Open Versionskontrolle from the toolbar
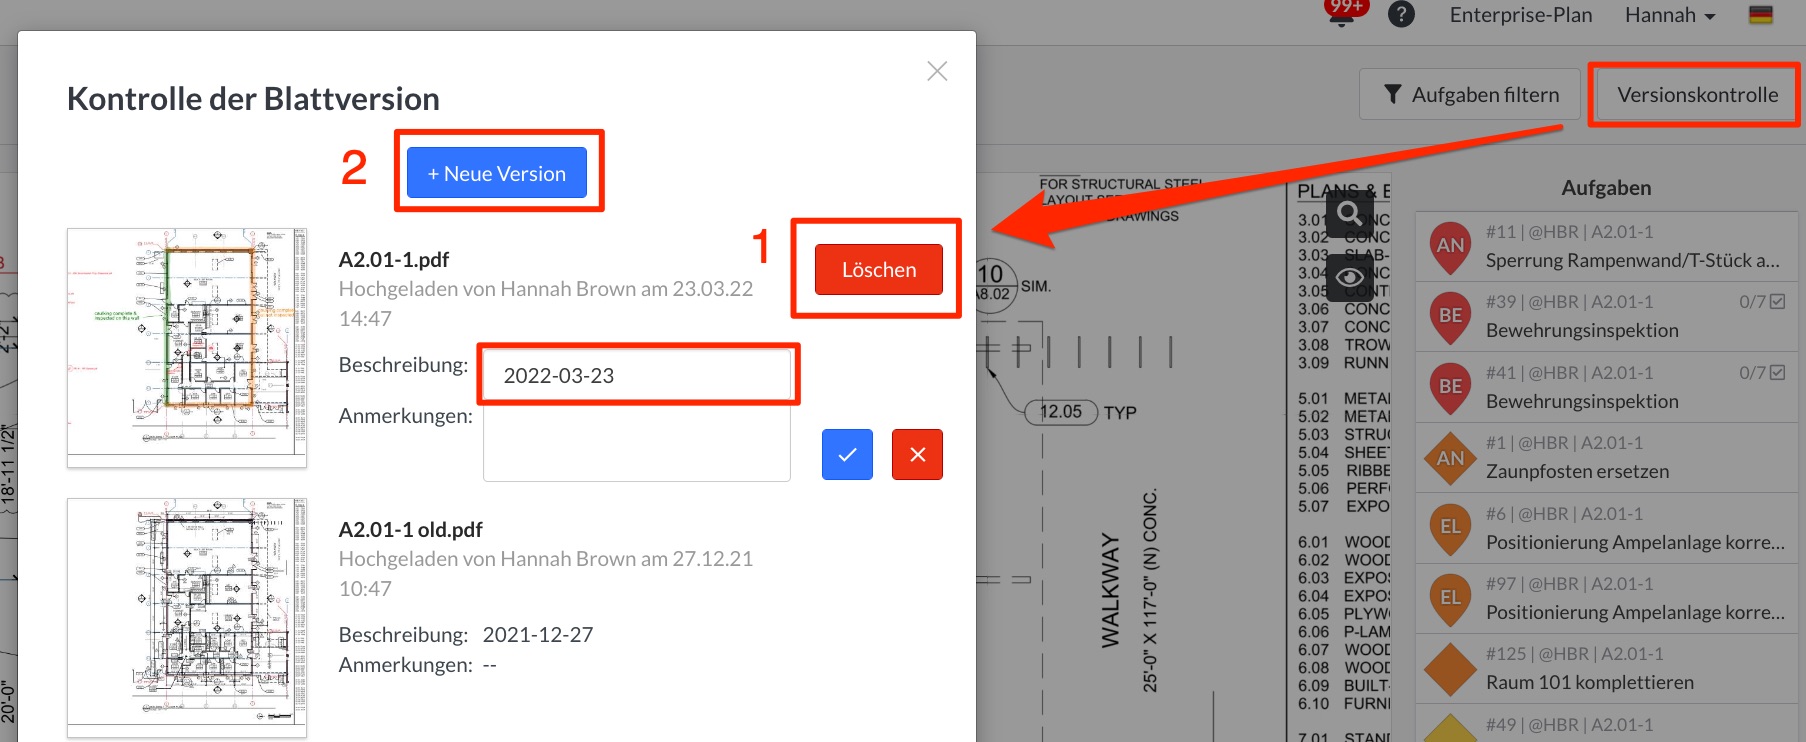 click(x=1697, y=95)
